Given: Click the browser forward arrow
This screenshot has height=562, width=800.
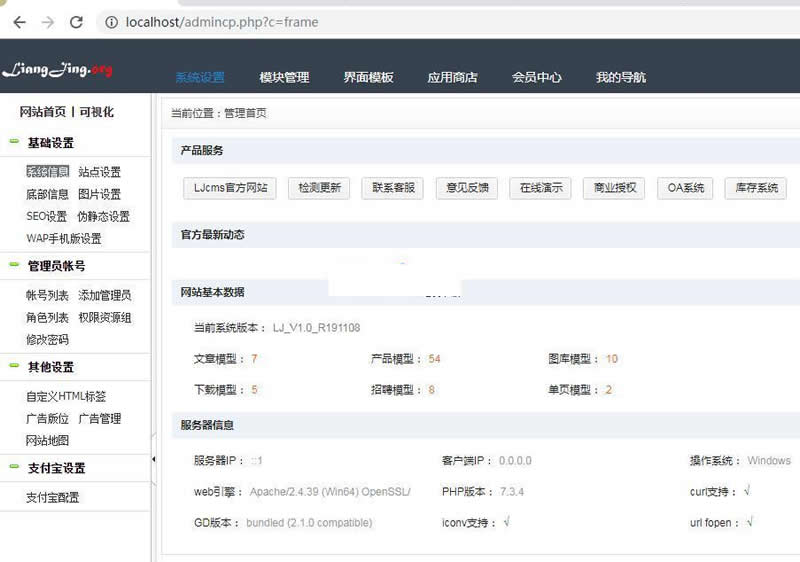Looking at the screenshot, I should point(47,21).
